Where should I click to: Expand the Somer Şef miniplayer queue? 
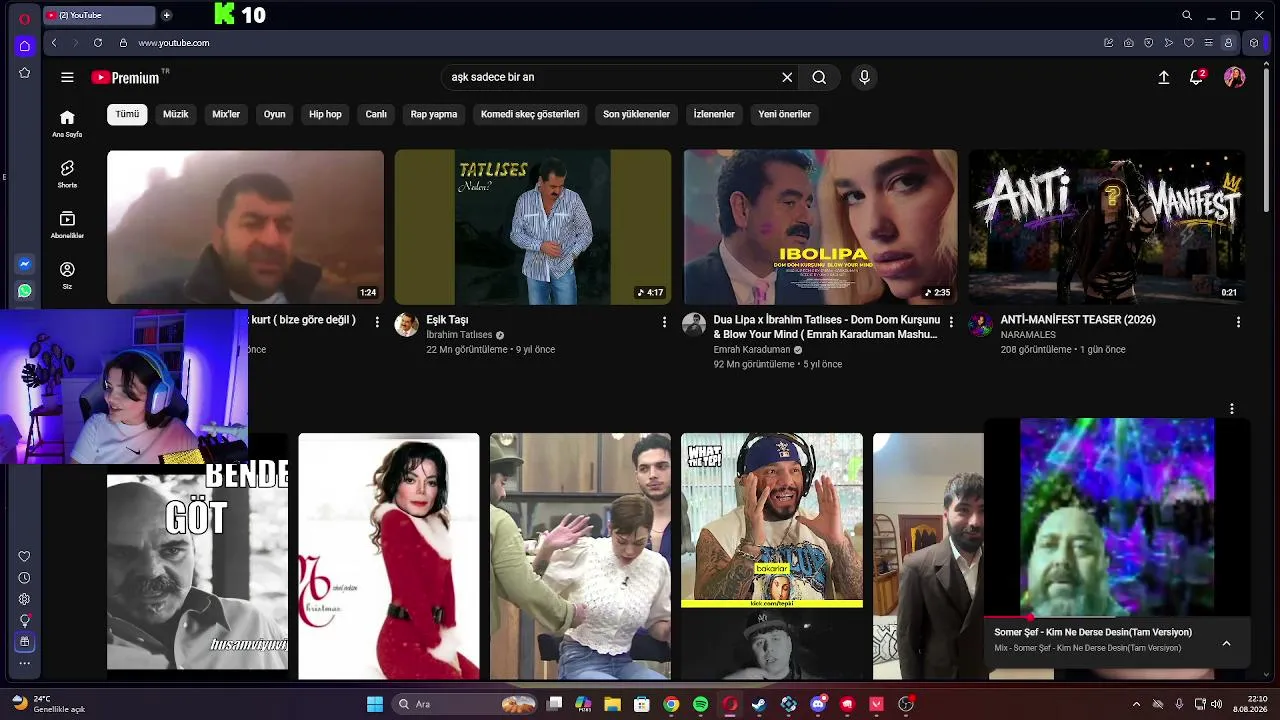(1226, 643)
